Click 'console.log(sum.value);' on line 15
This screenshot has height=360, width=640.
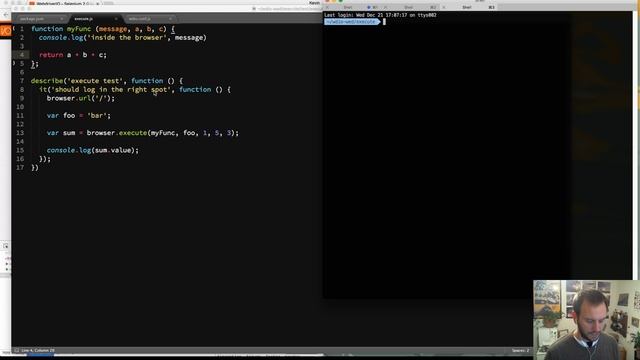click(93, 150)
